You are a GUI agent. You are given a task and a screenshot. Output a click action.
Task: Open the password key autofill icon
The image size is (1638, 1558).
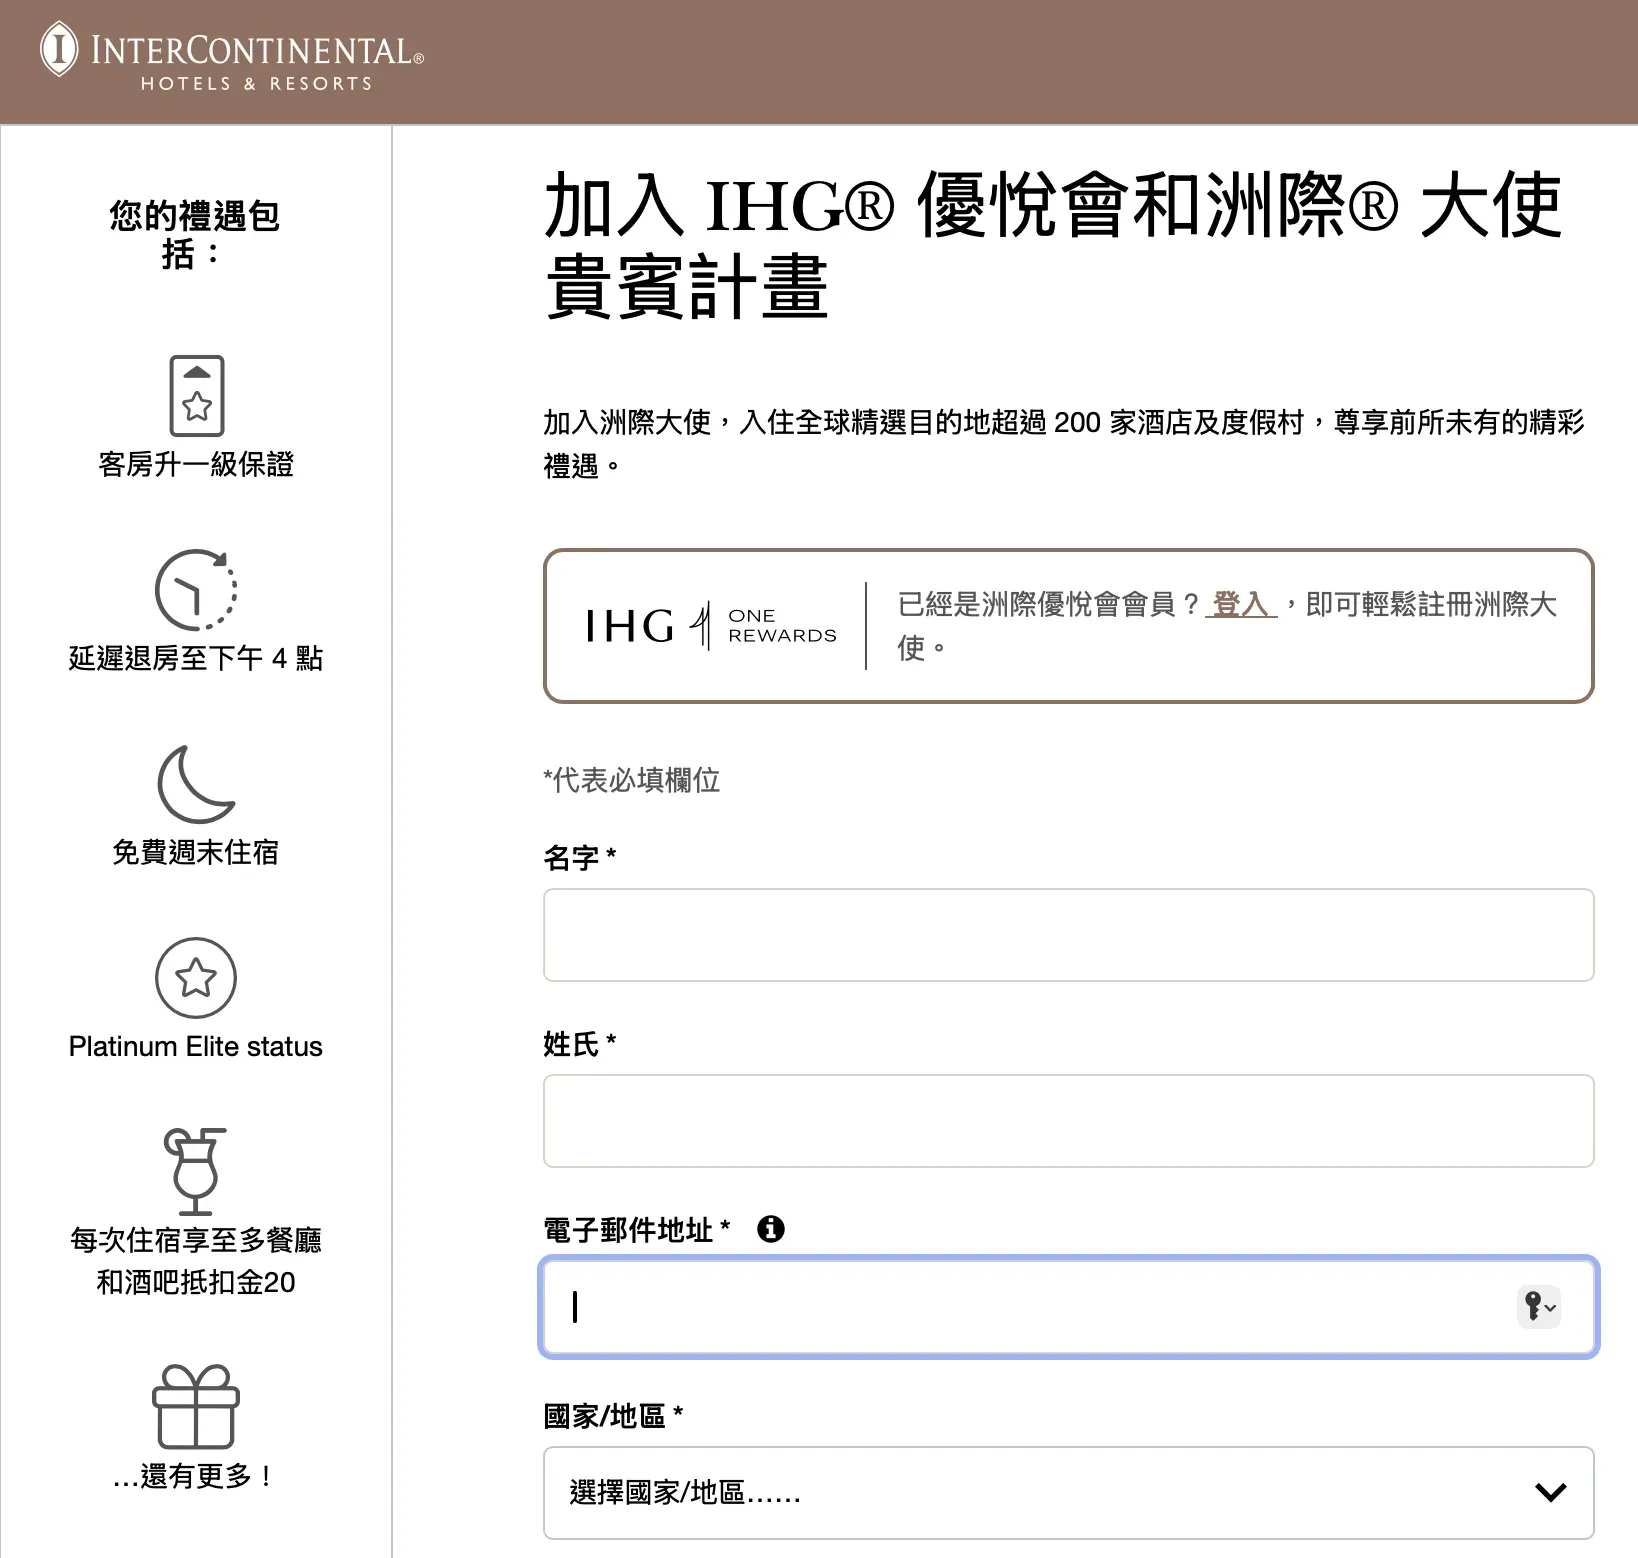pos(1539,1306)
